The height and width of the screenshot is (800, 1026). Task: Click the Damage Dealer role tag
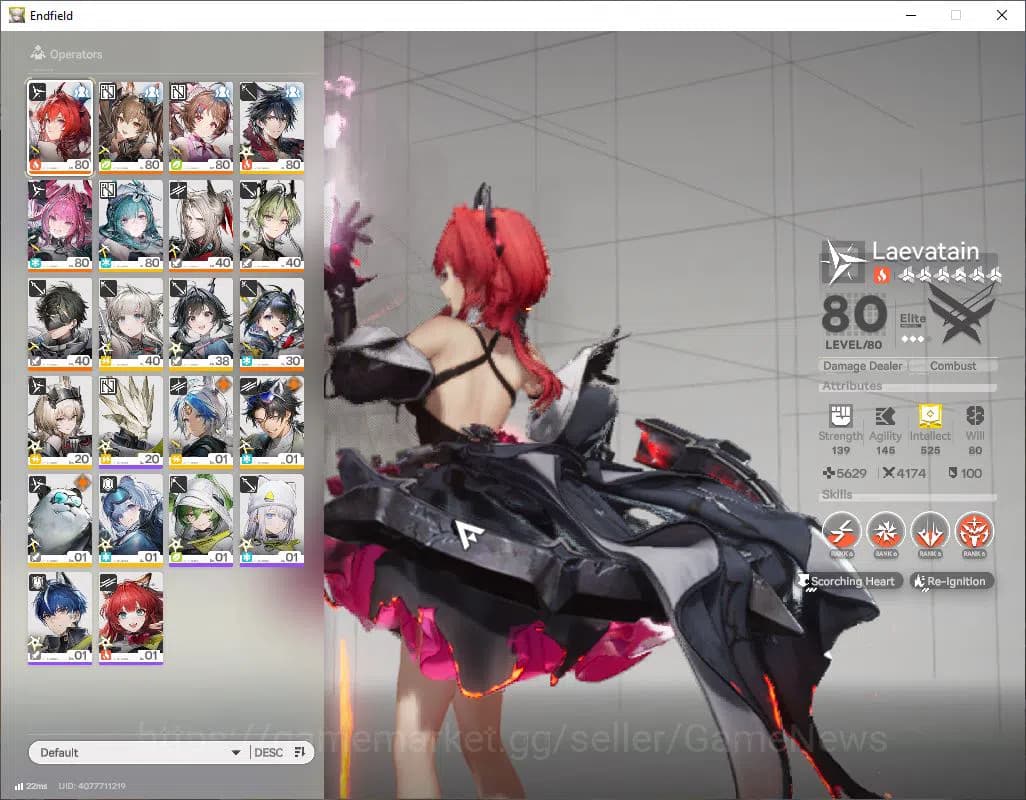[862, 366]
